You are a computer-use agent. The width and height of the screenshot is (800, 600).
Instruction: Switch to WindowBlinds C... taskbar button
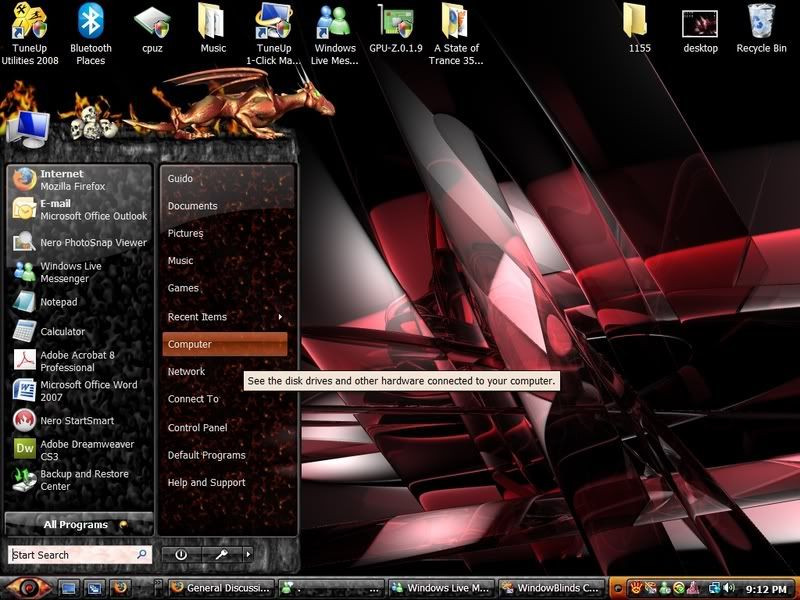tap(552, 588)
